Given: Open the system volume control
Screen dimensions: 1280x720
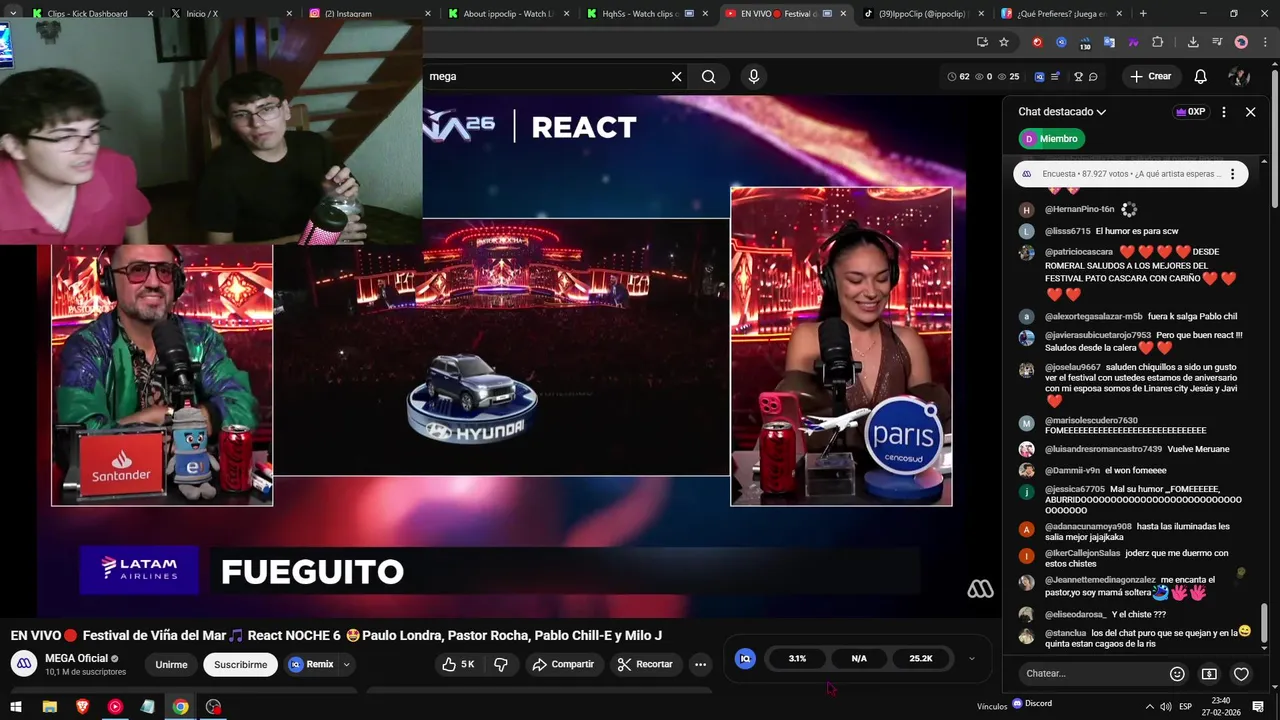Looking at the screenshot, I should click(x=1166, y=706).
